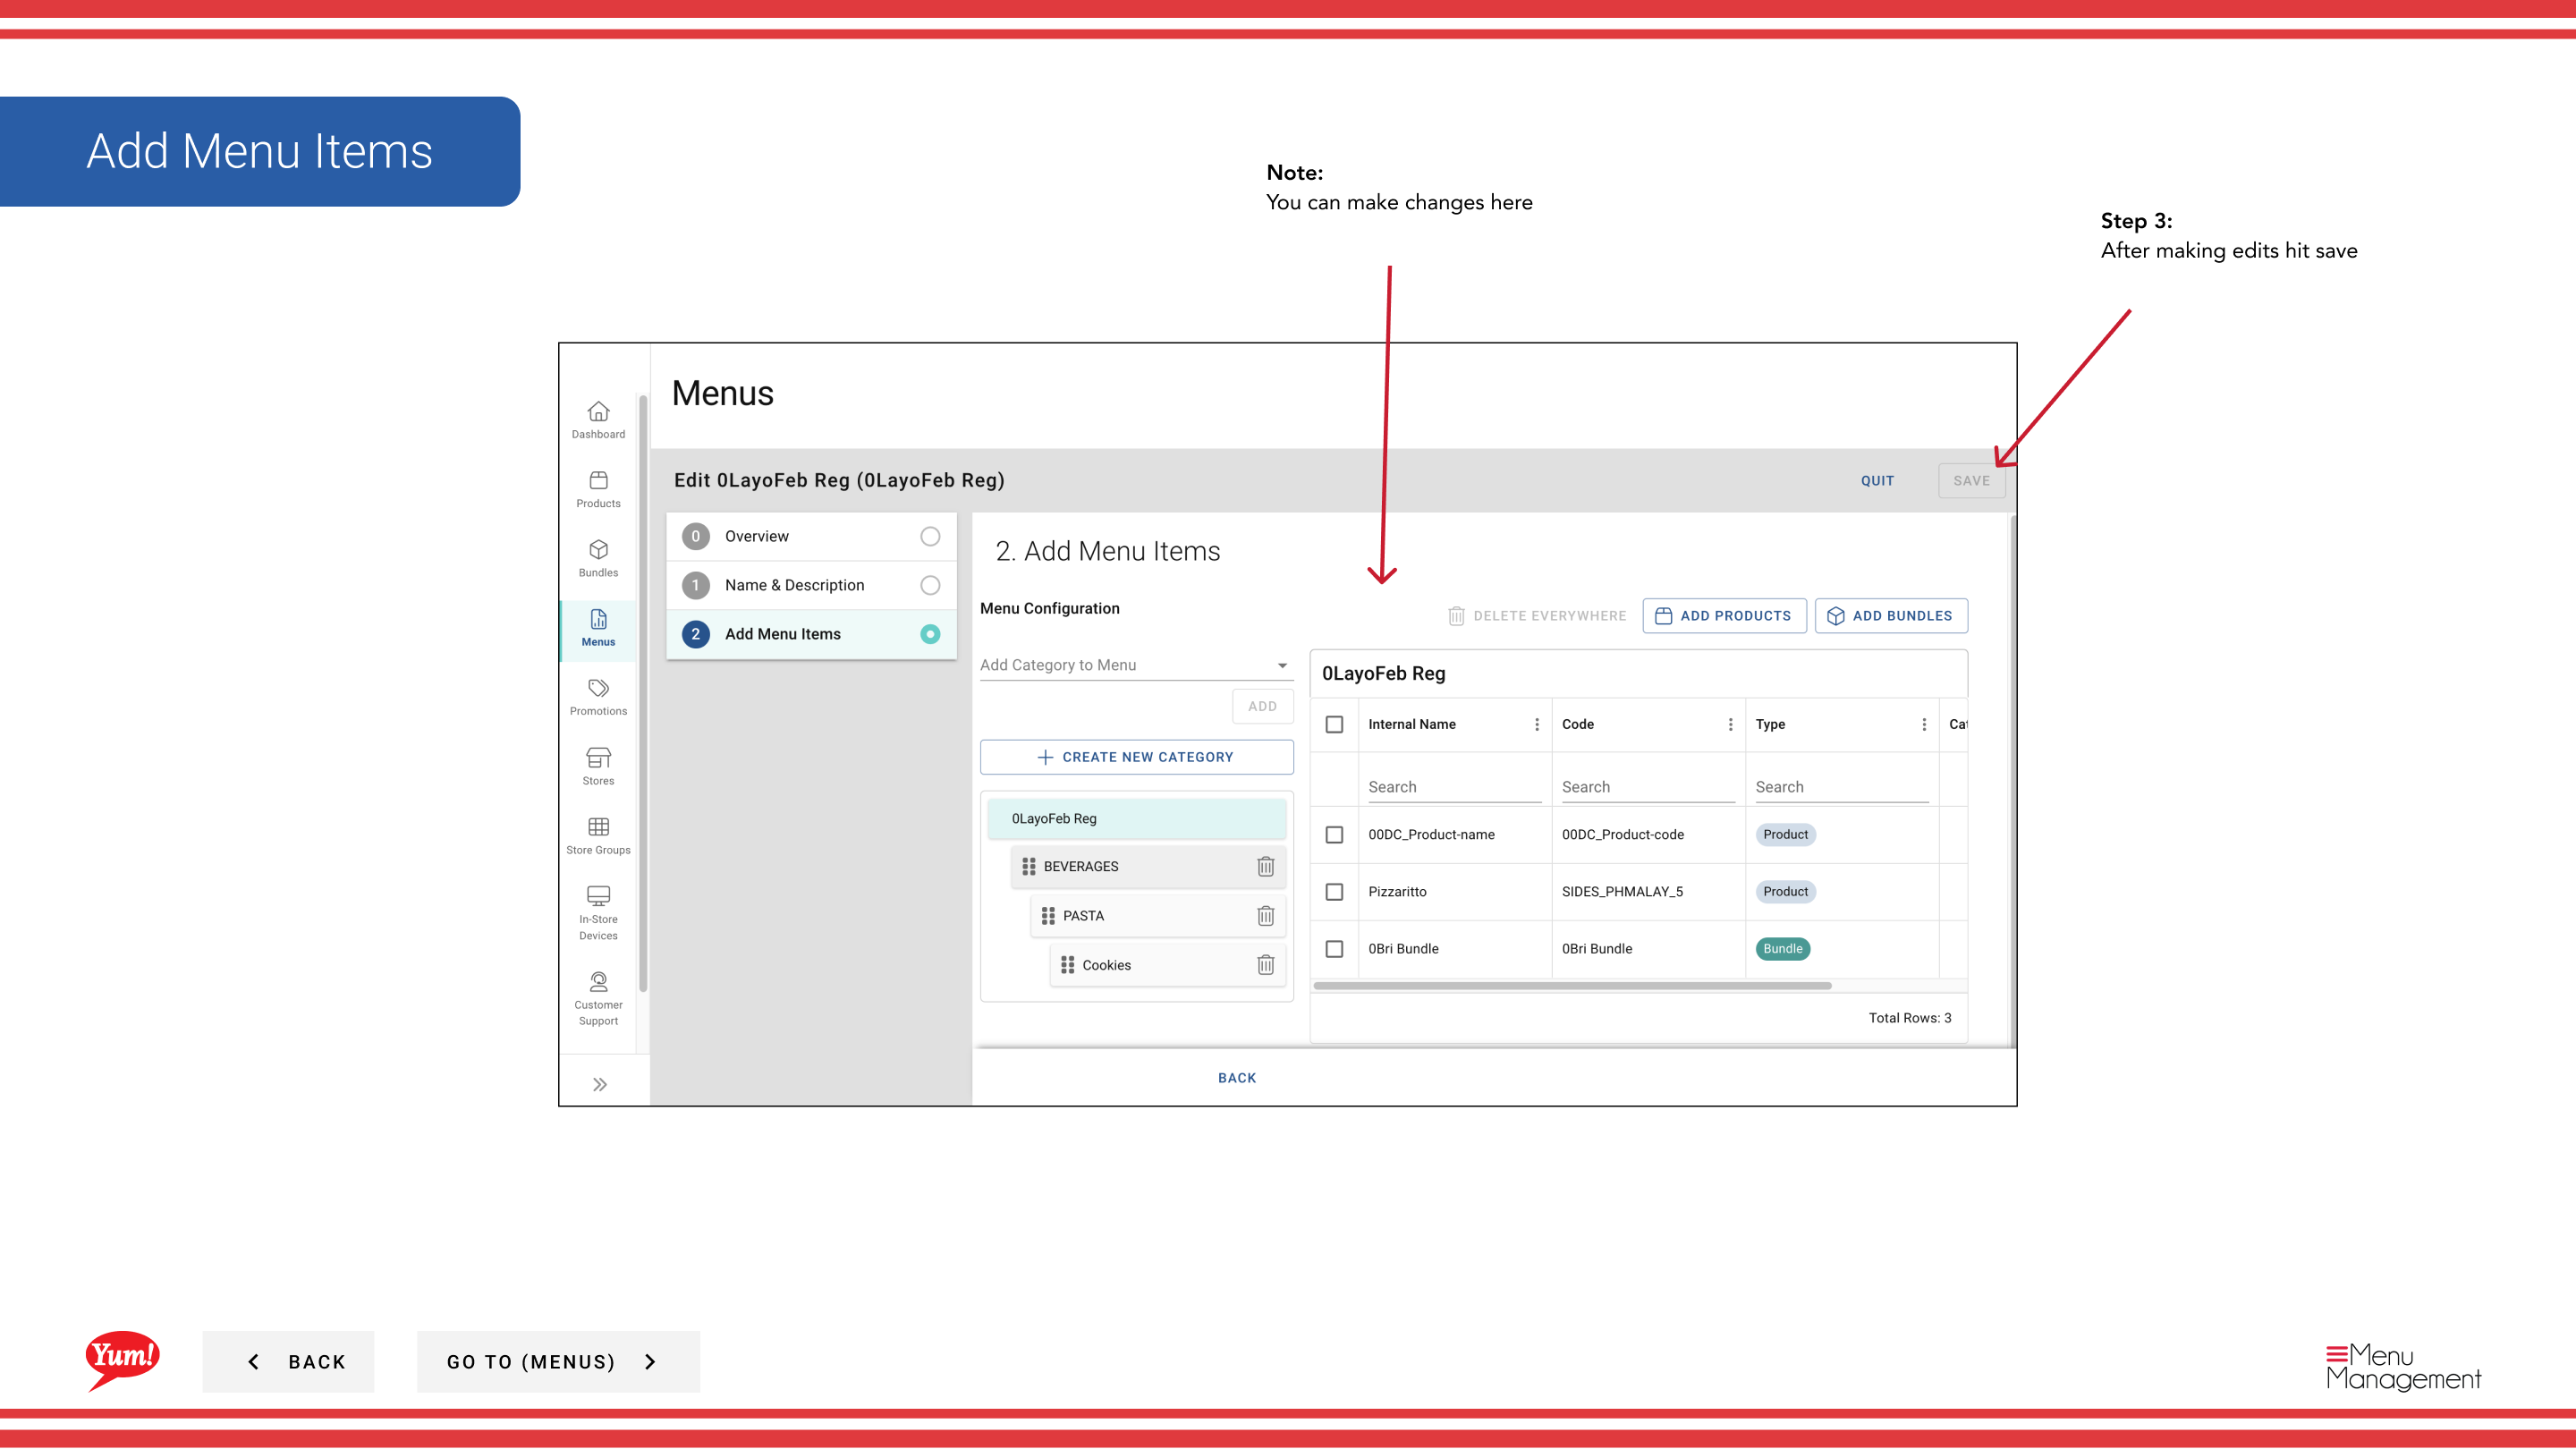
Task: Open In-Store Devices section
Action: point(598,913)
